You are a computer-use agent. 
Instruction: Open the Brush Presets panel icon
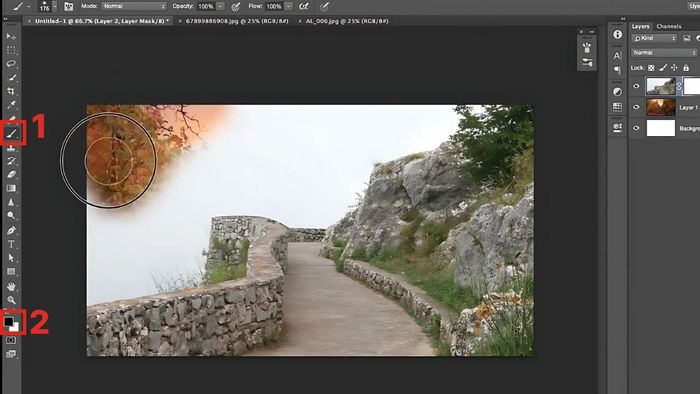[x=587, y=48]
